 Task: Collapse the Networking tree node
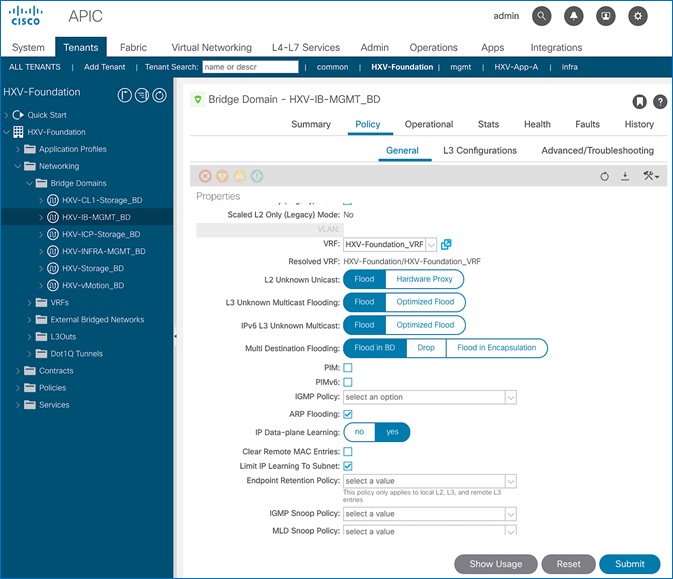pyautogui.click(x=18, y=166)
